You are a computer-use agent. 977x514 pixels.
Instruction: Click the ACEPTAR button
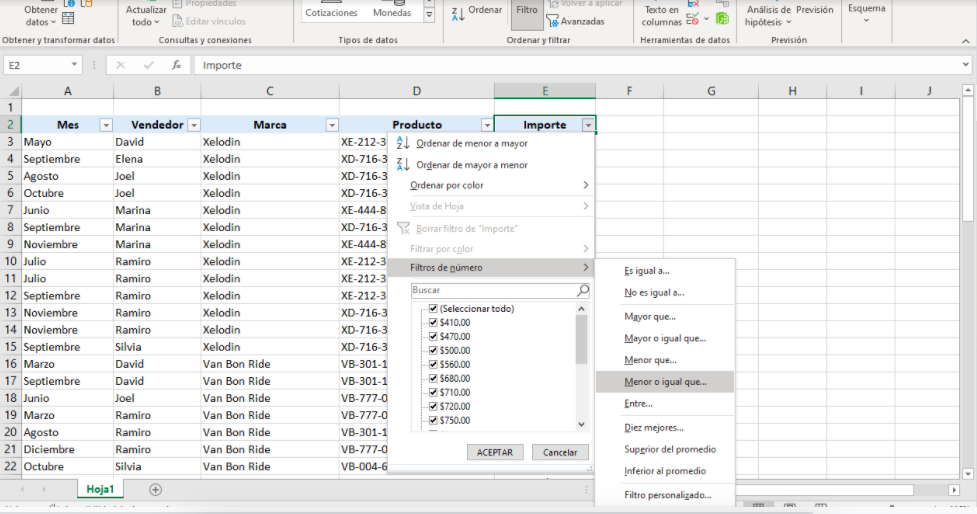point(495,452)
